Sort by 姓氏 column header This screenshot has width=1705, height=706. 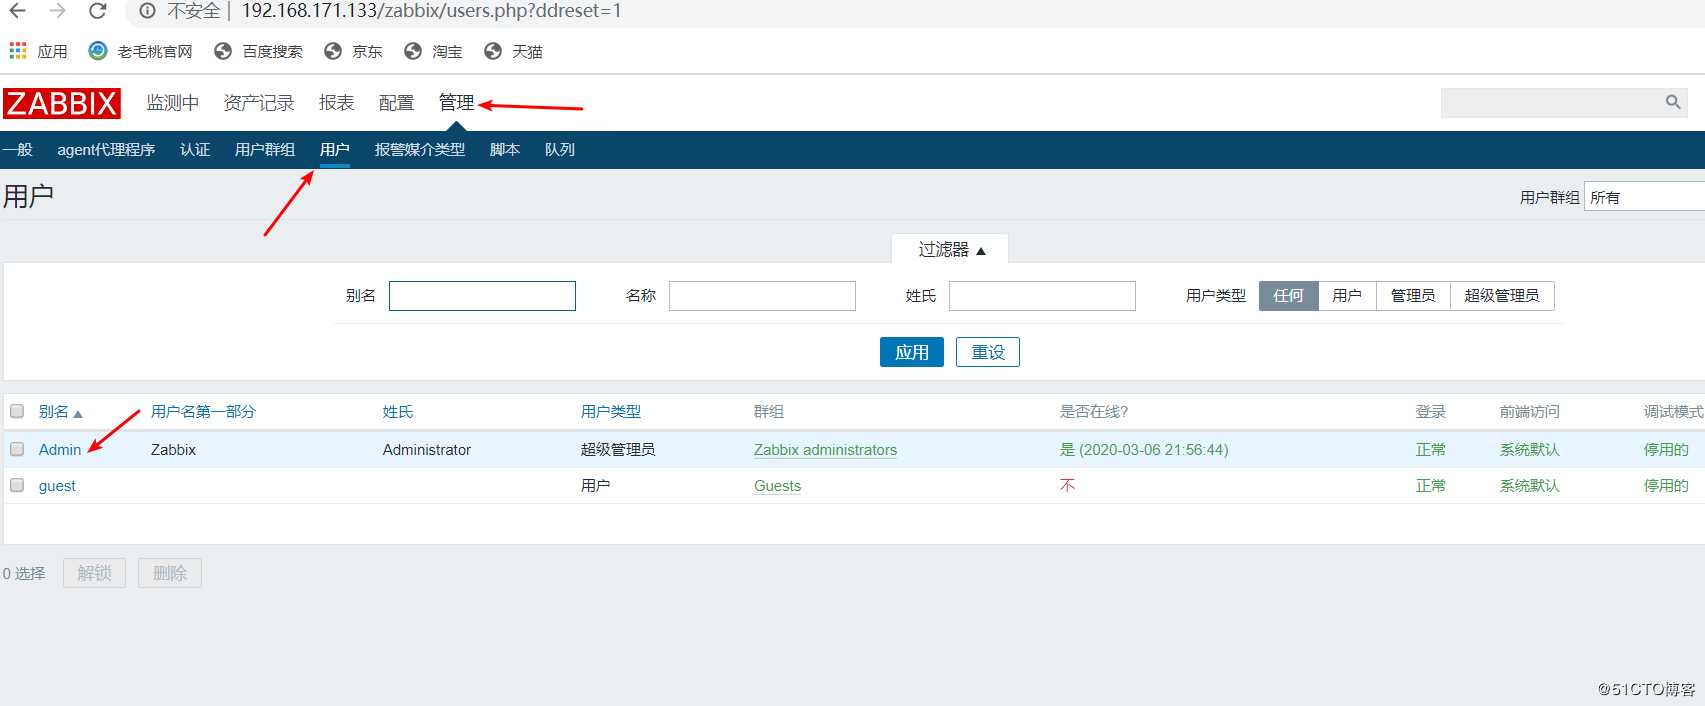point(398,412)
